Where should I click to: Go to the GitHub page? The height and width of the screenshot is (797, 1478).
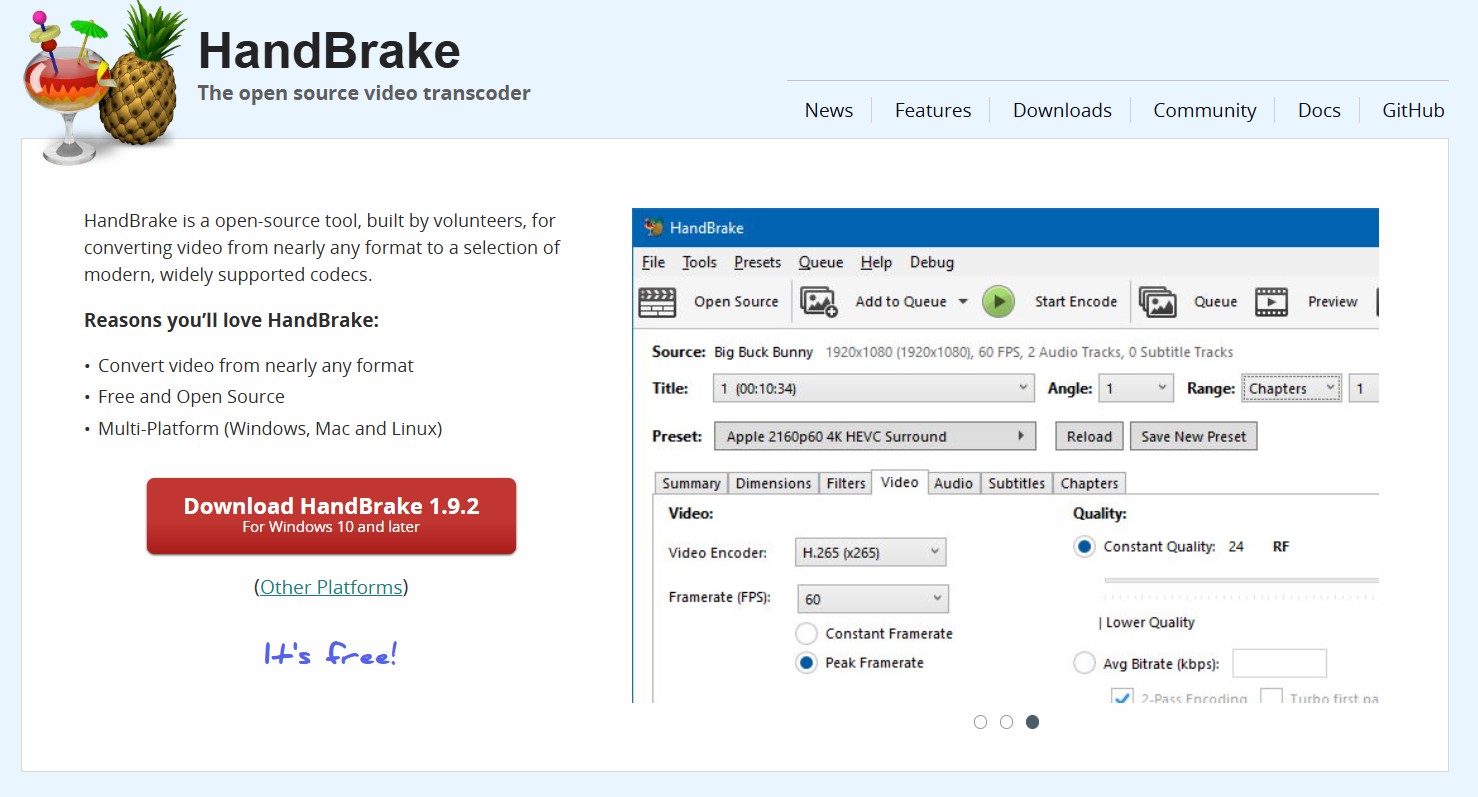tap(1413, 110)
